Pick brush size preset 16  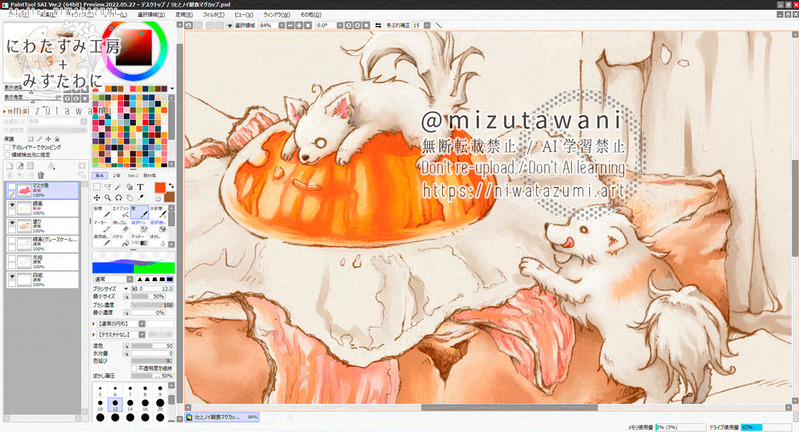click(145, 405)
